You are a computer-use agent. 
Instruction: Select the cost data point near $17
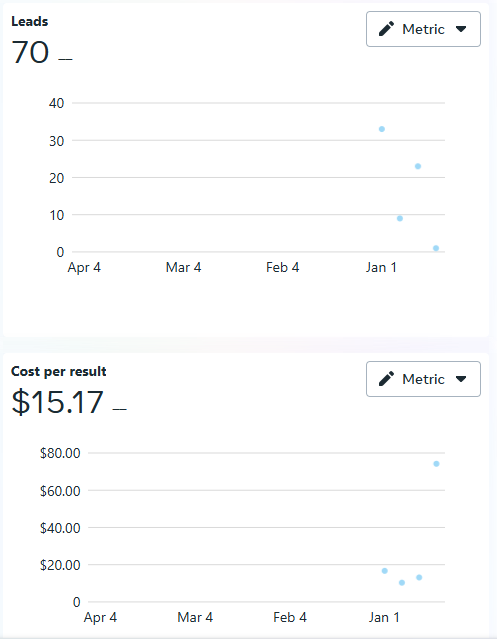[x=385, y=571]
